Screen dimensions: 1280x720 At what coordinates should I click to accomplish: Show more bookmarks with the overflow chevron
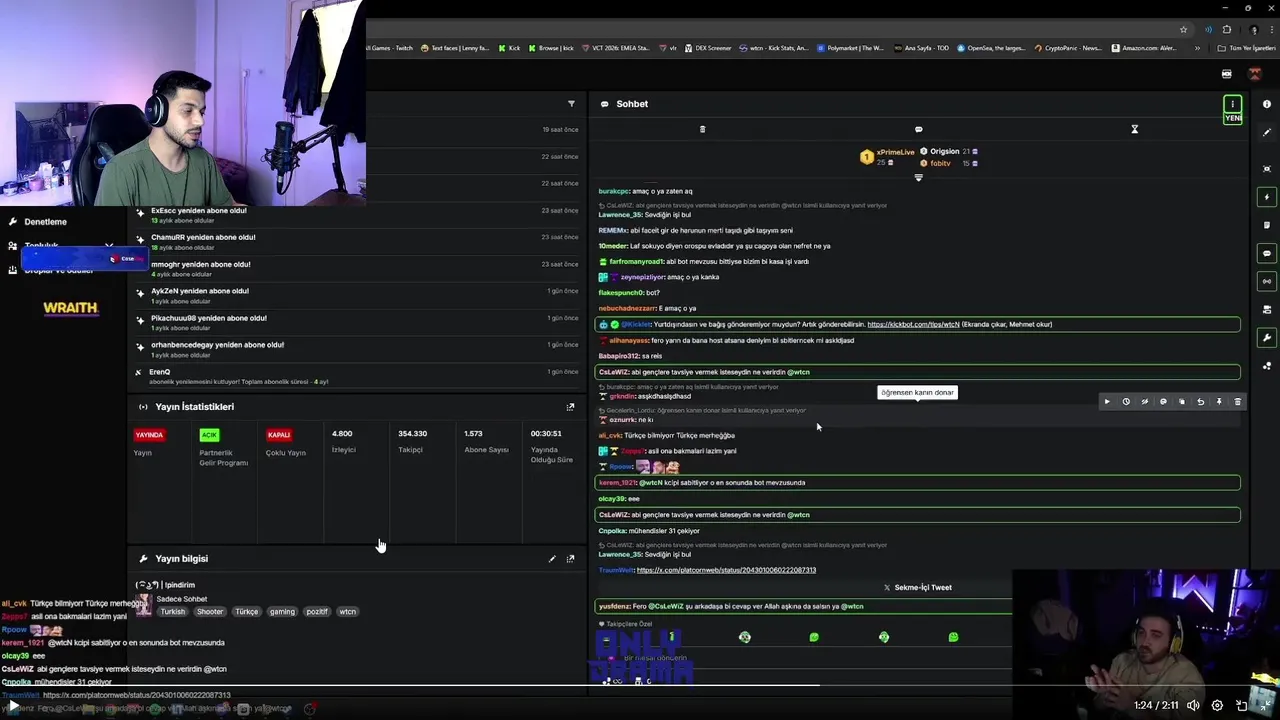click(1197, 48)
